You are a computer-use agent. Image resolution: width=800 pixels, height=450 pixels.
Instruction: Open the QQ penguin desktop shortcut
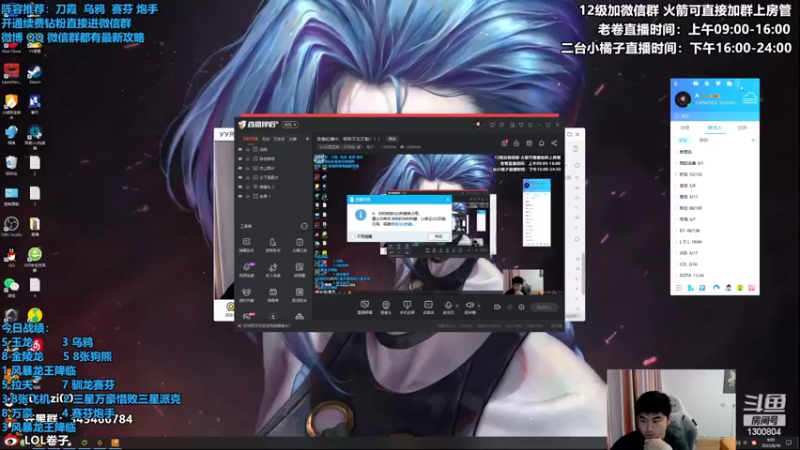(11, 257)
